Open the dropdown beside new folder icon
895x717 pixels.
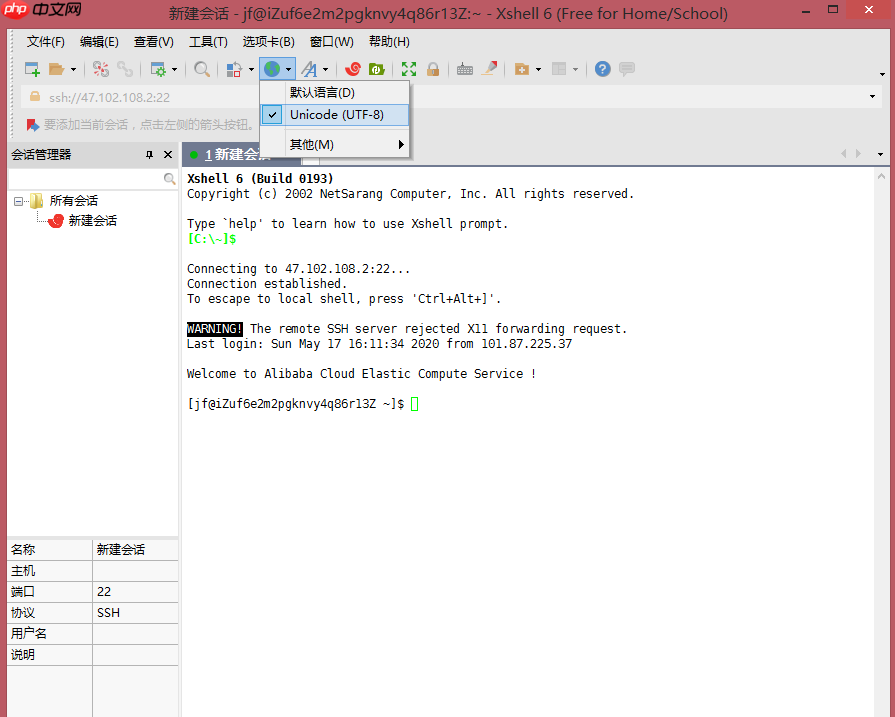tap(538, 70)
